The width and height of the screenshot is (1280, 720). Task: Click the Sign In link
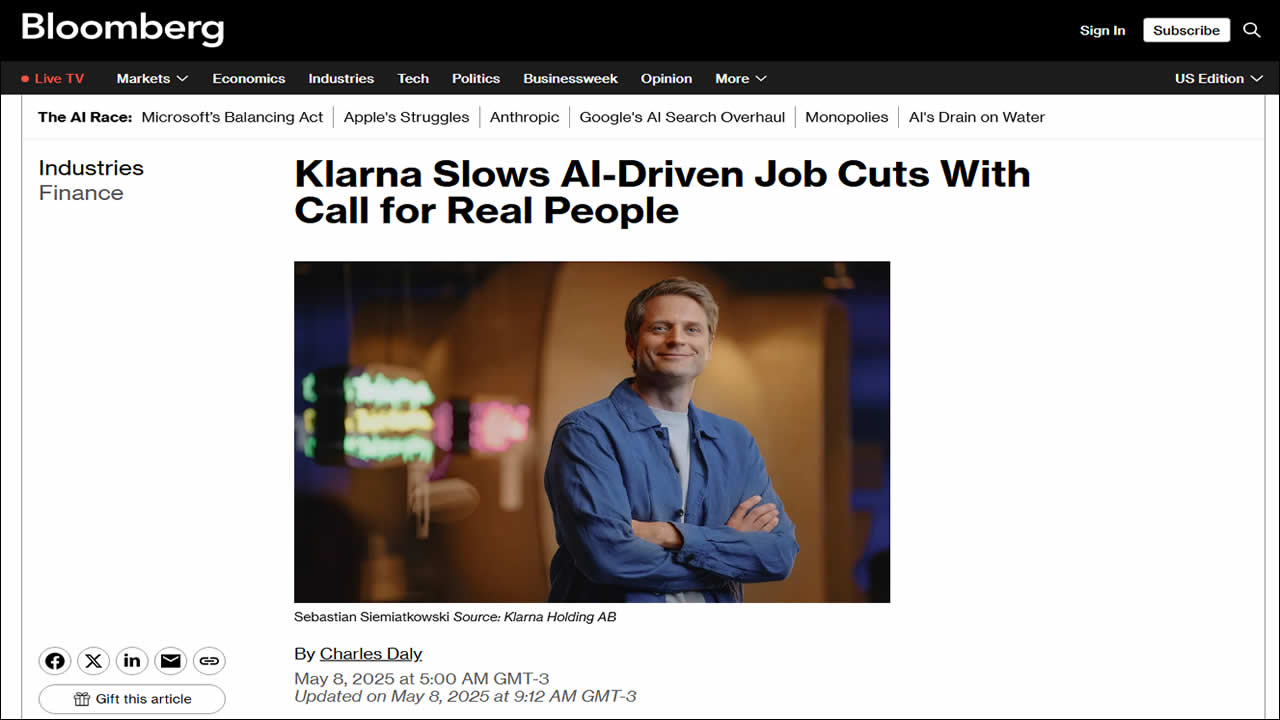pos(1102,30)
